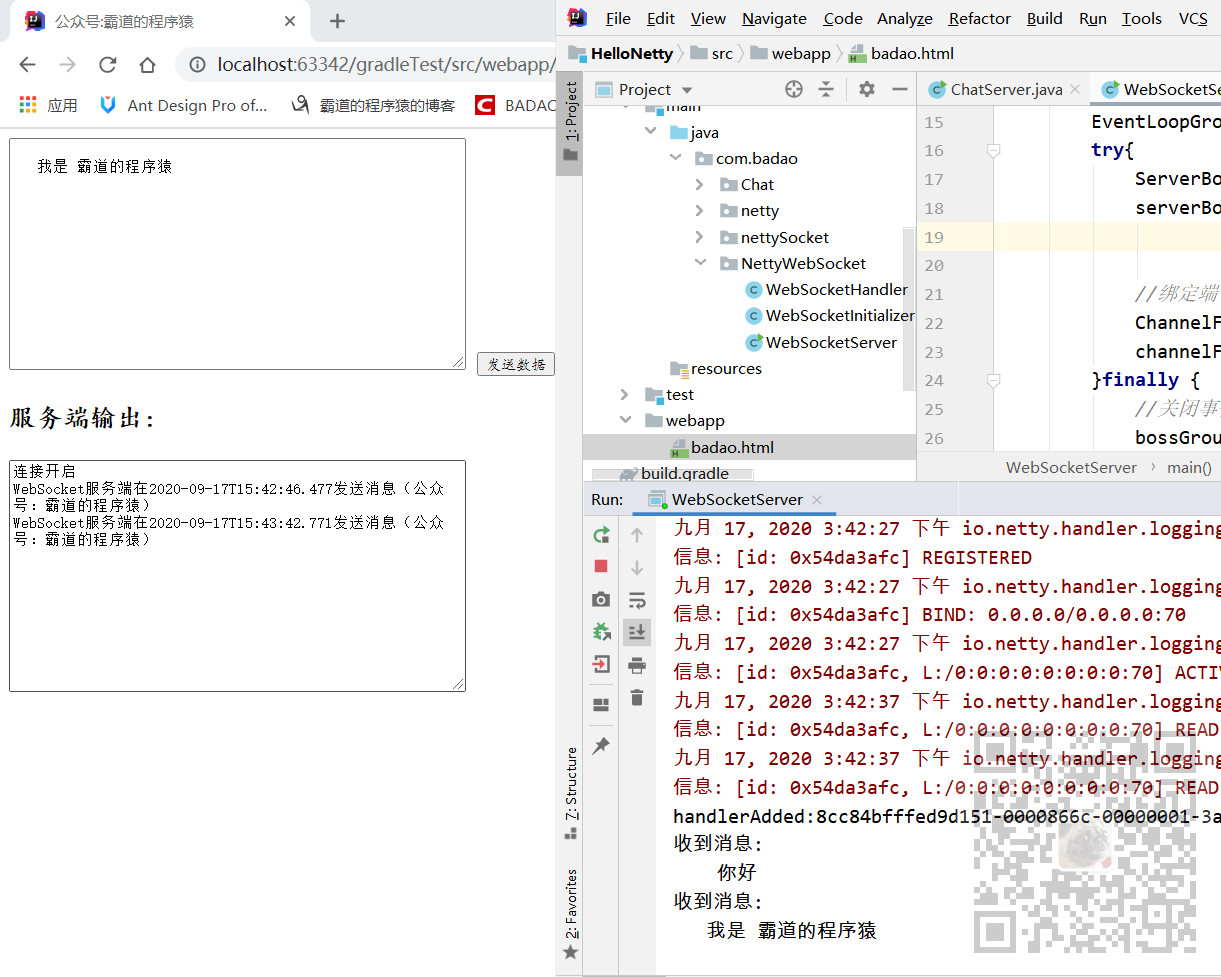Click the Project tree vertical scrollbar
The image size is (1221, 977).
(910, 307)
